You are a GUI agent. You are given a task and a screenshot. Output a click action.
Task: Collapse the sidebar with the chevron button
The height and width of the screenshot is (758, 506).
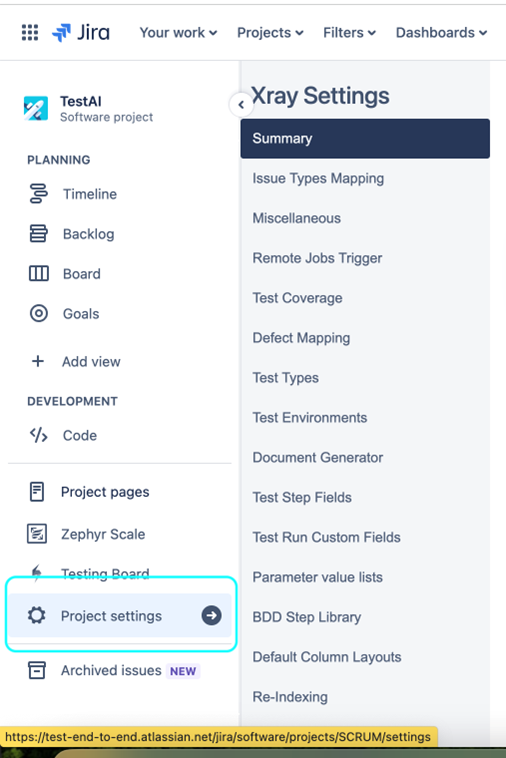tap(241, 104)
